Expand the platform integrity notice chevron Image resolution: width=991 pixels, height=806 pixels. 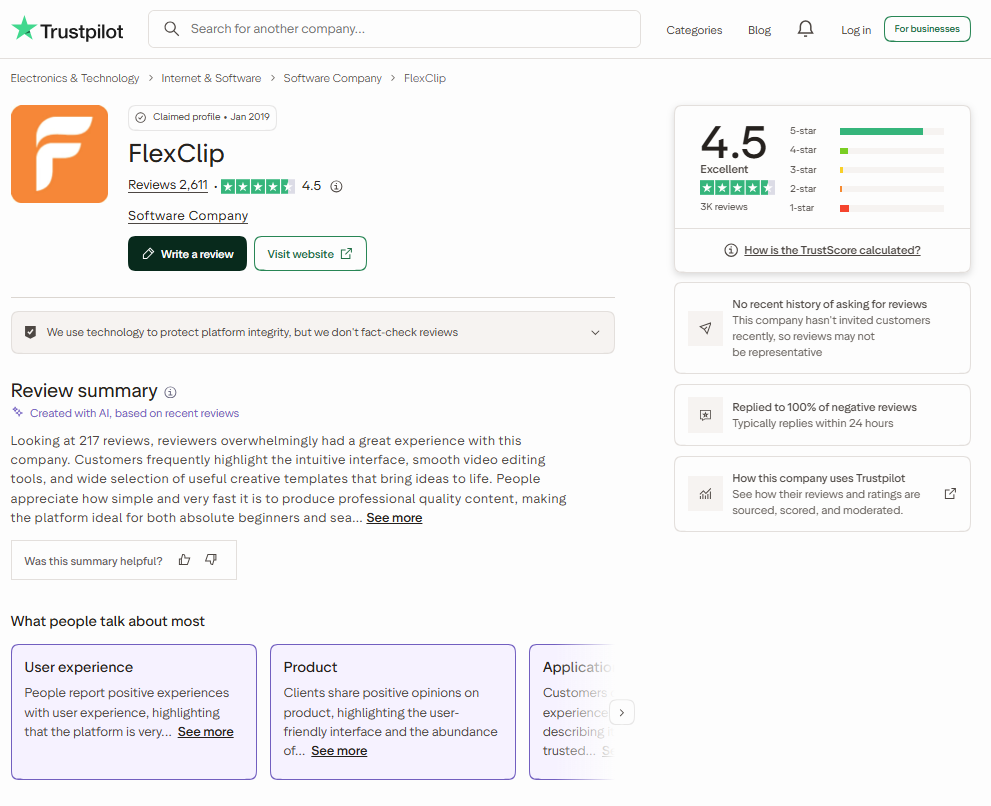click(595, 333)
